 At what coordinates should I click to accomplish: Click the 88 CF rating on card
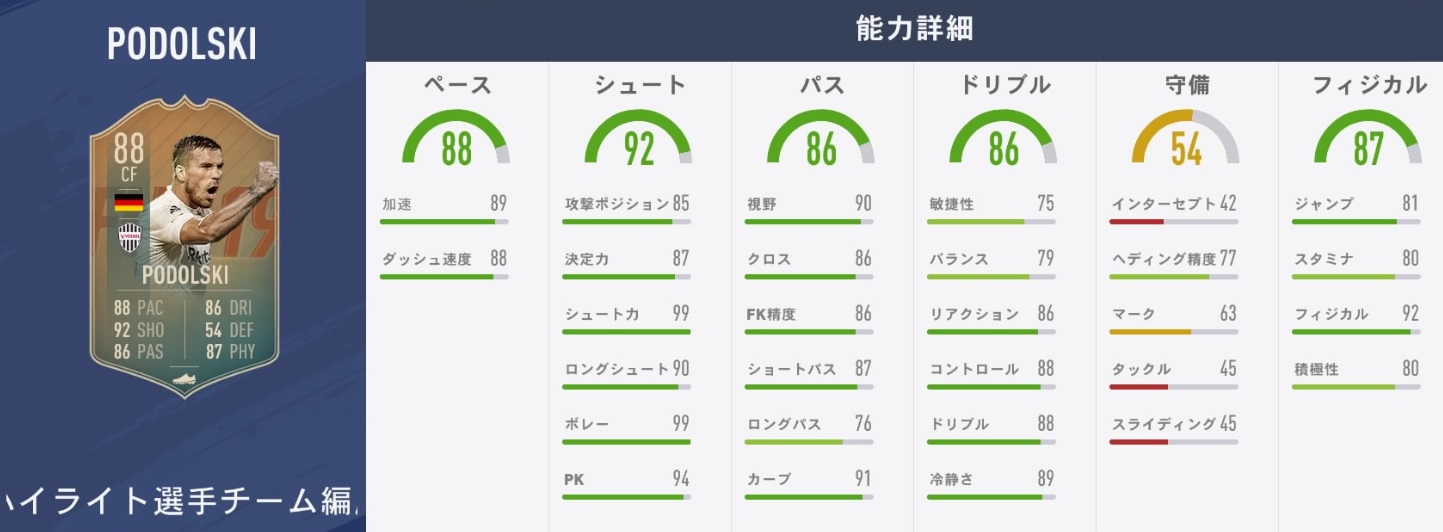(x=129, y=160)
